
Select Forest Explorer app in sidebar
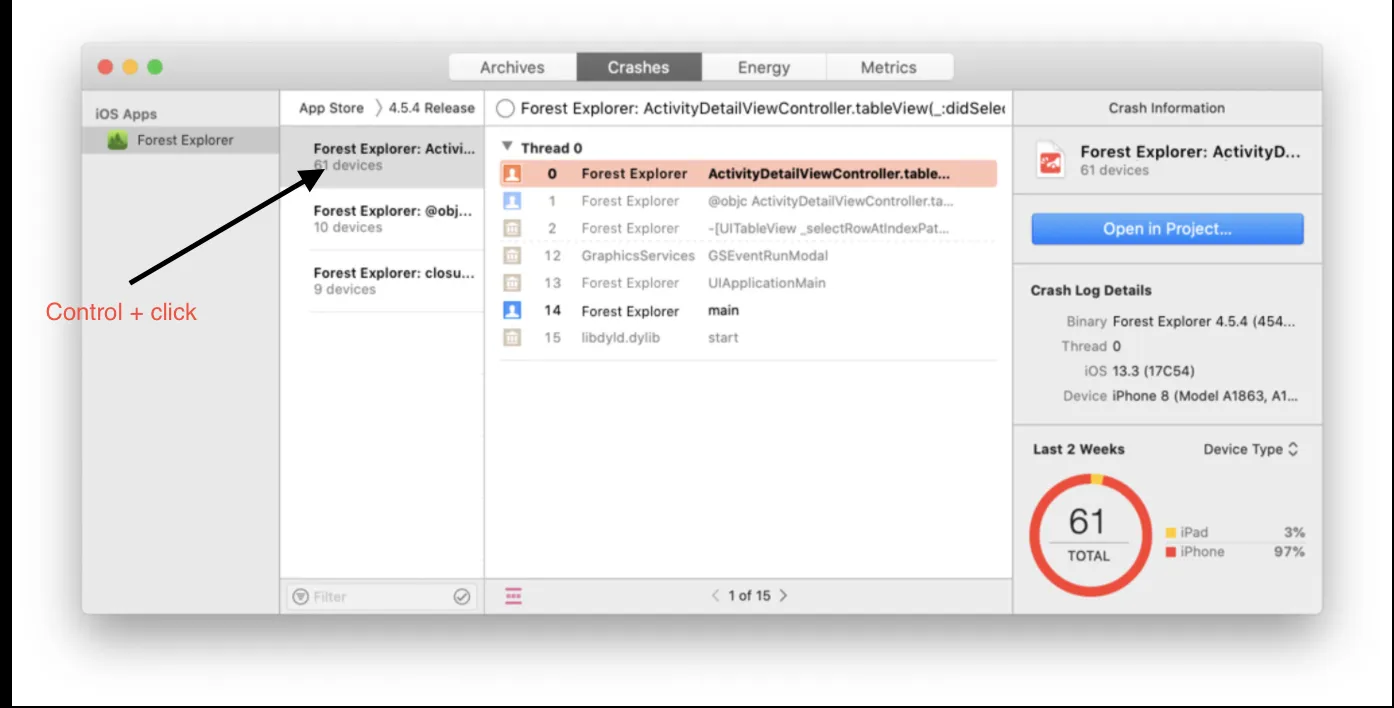click(181, 140)
